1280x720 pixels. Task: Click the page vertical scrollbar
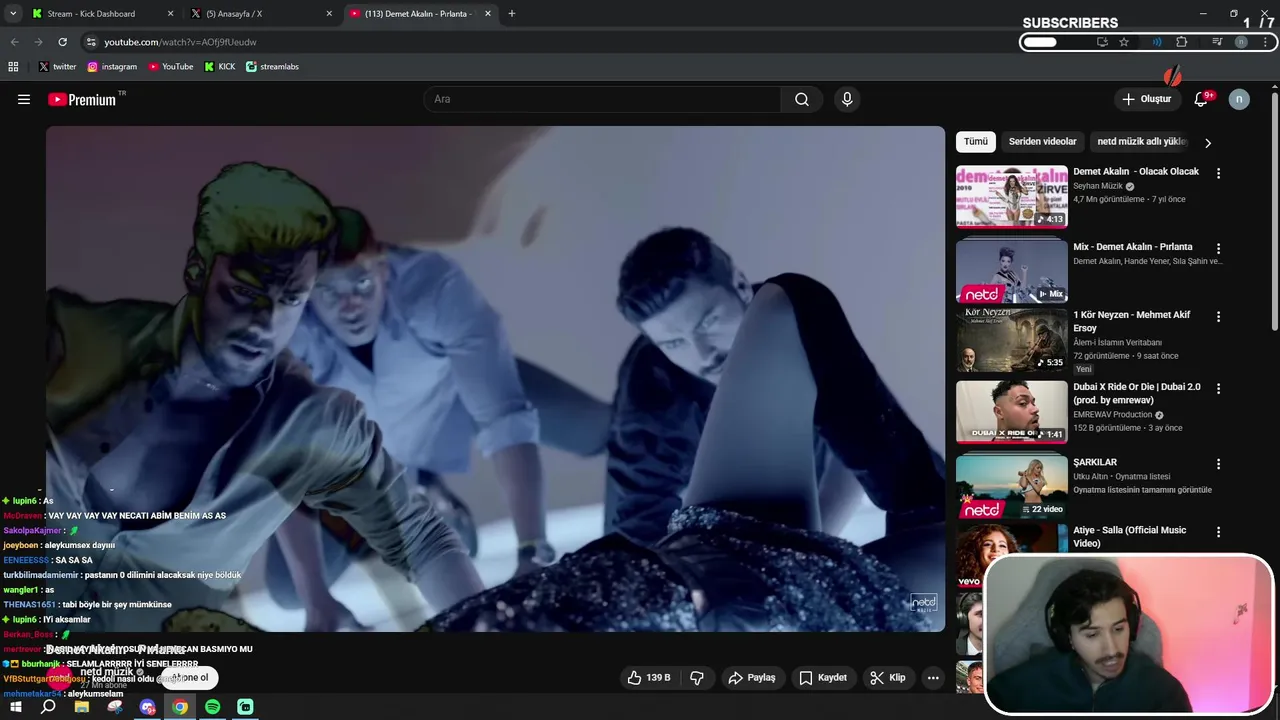1274,210
